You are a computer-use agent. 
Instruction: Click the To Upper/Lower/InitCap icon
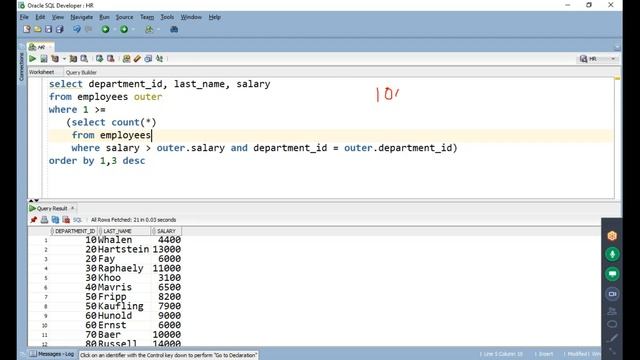(x=160, y=59)
